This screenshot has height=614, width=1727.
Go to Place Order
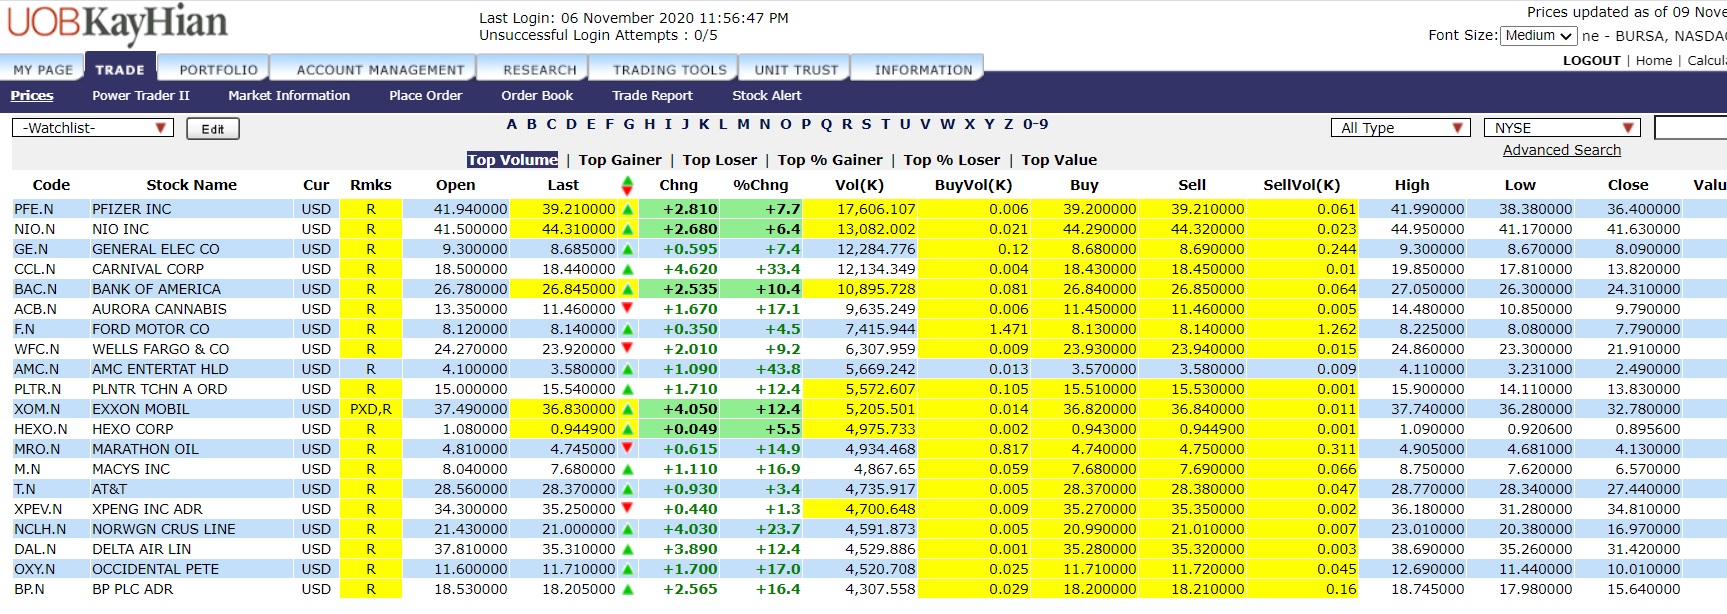[x=426, y=96]
